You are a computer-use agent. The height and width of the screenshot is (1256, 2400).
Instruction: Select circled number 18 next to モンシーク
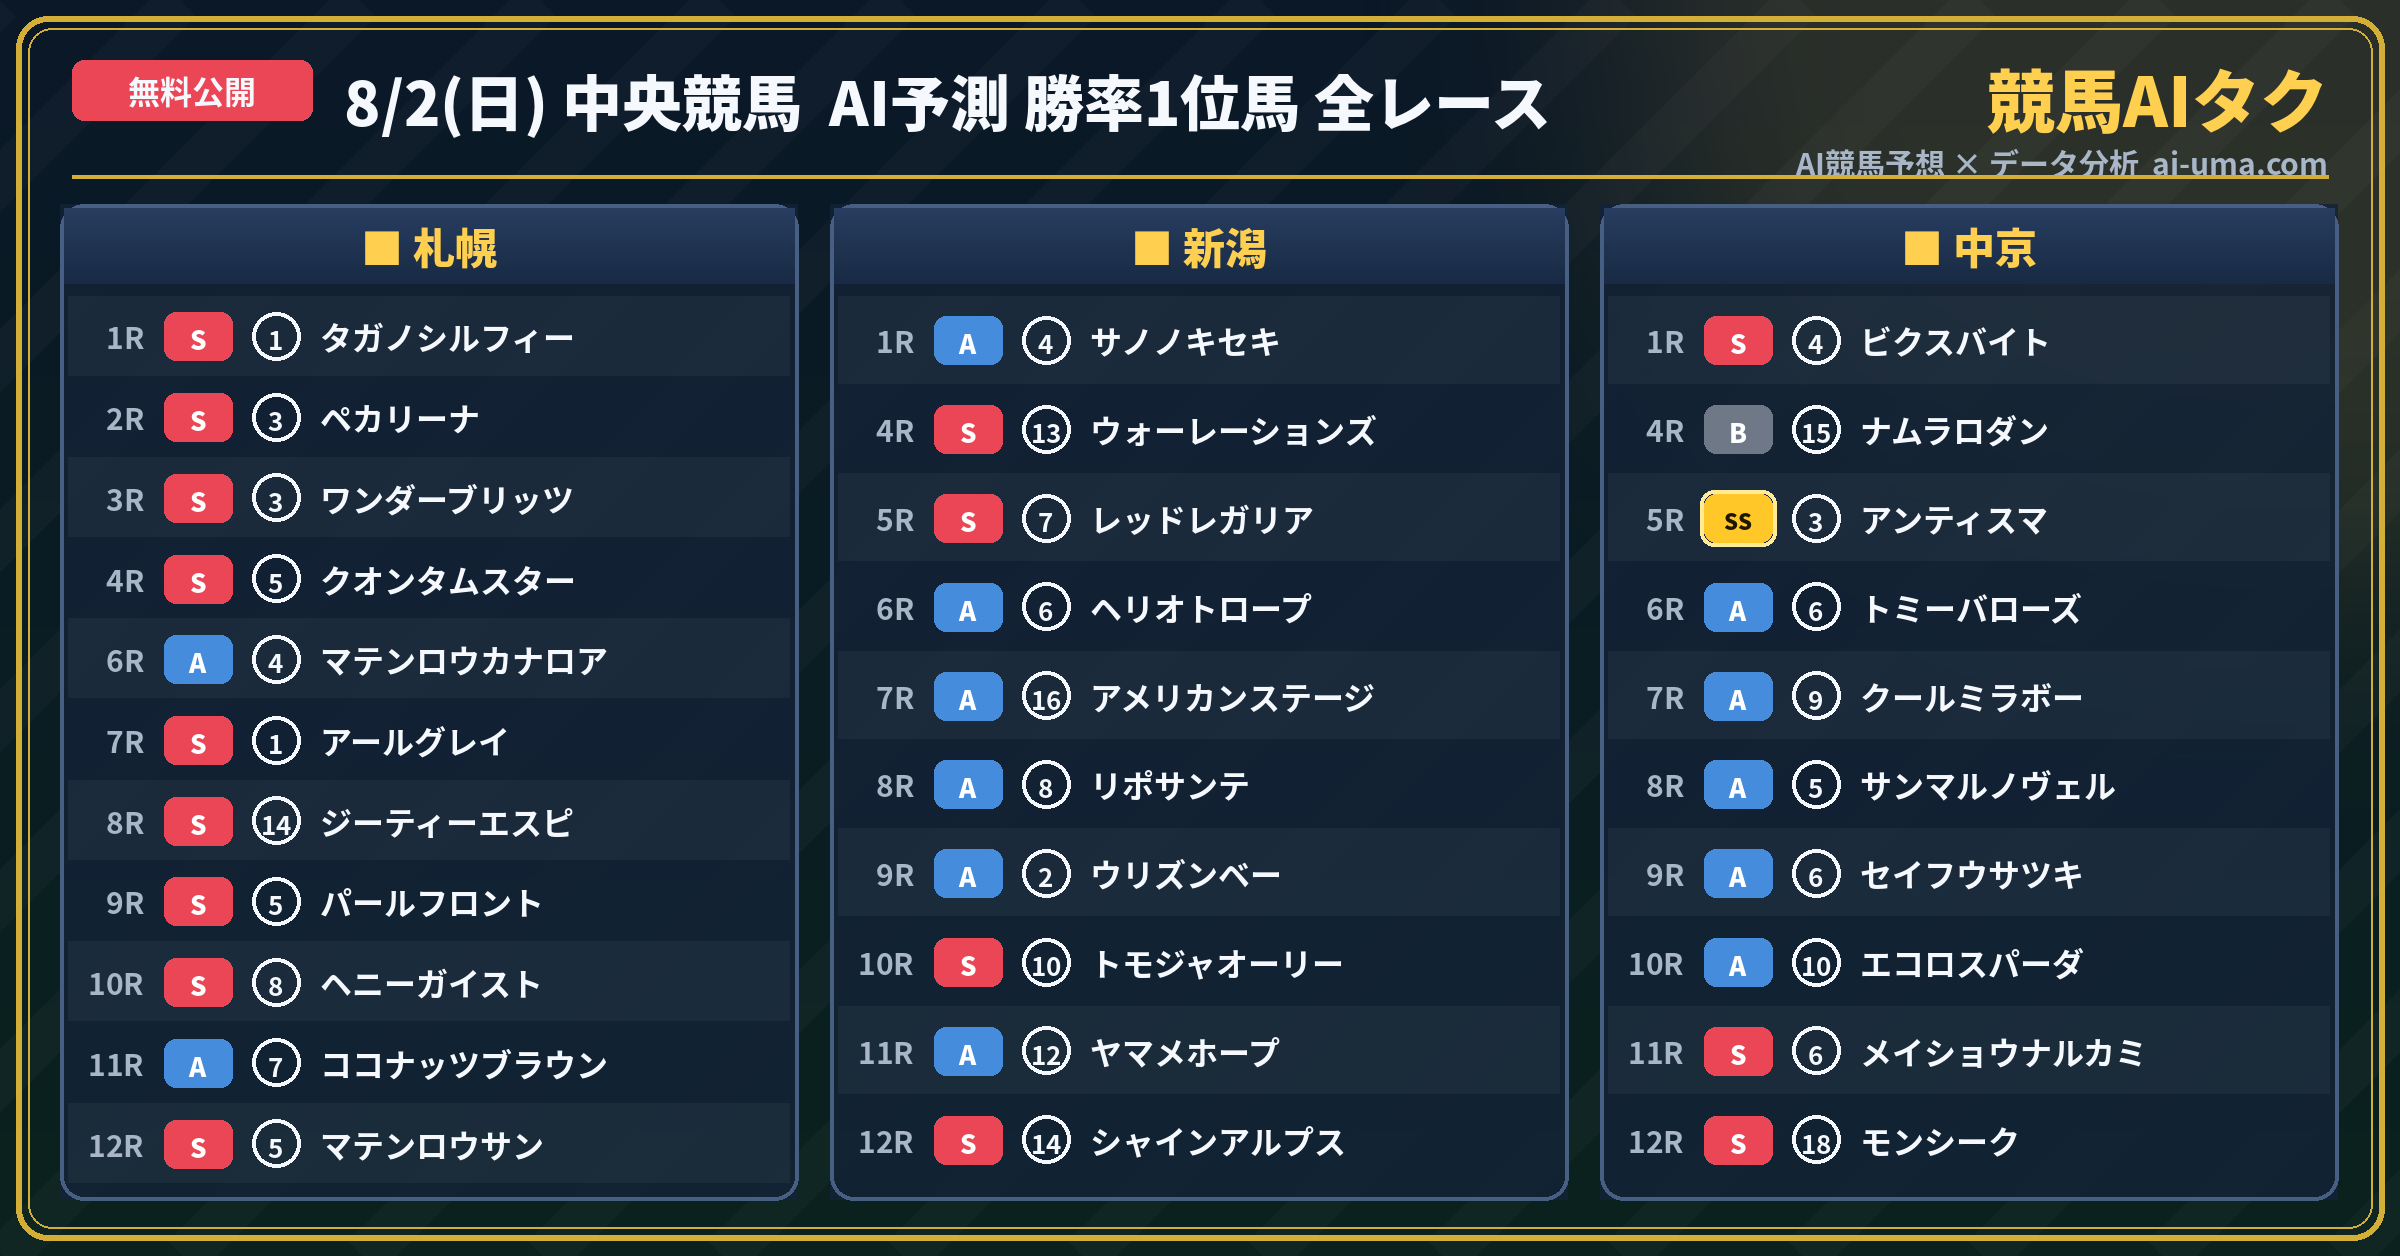coord(1816,1142)
